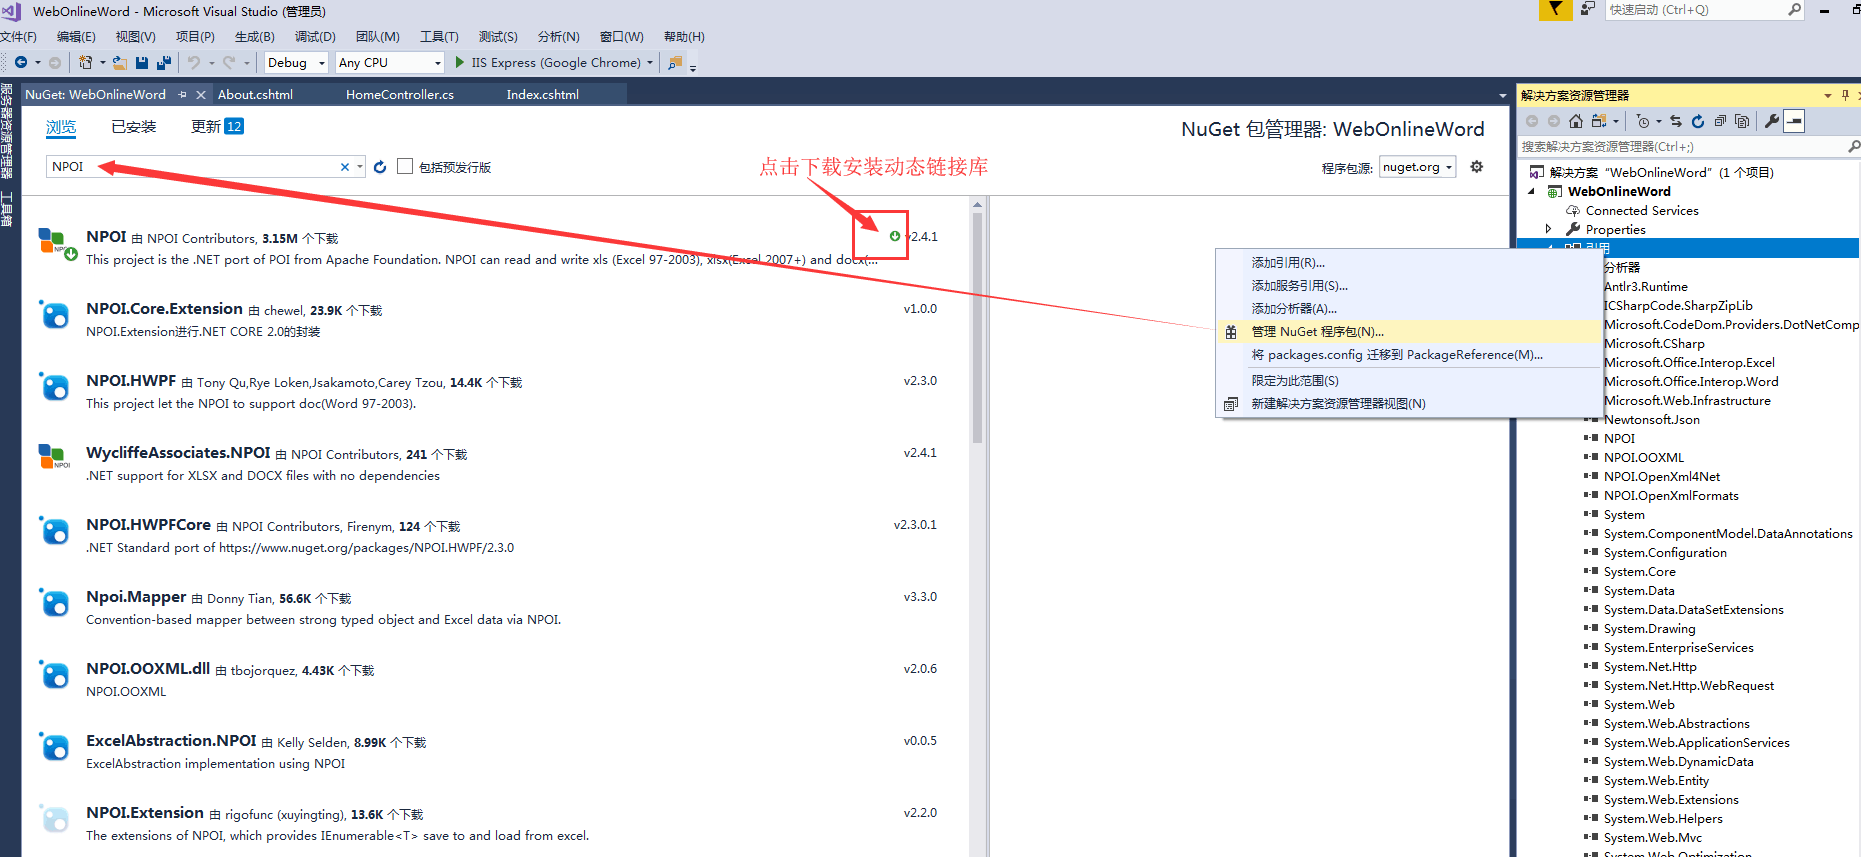Open the 浏览 (Browse) NuGet tab
Viewport: 1861px width, 857px height.
tap(61, 127)
